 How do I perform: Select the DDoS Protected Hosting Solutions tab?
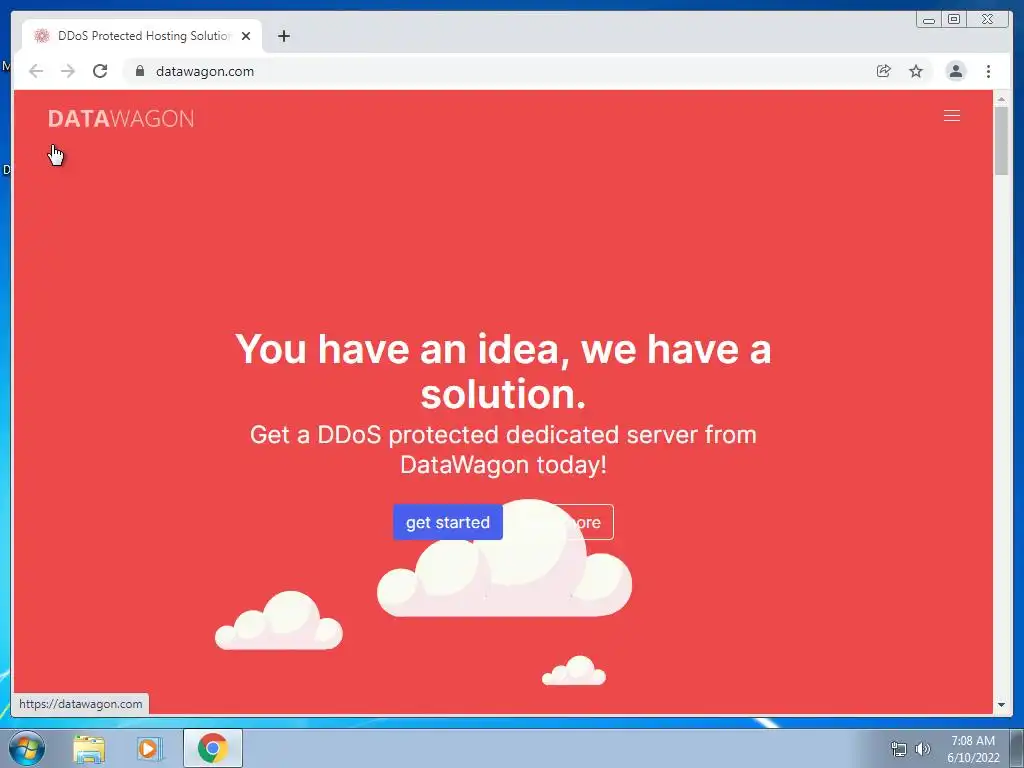[142, 36]
